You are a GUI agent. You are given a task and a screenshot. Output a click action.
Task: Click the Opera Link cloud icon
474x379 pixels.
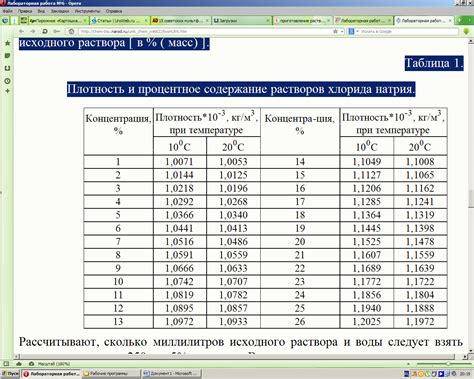coord(19,364)
